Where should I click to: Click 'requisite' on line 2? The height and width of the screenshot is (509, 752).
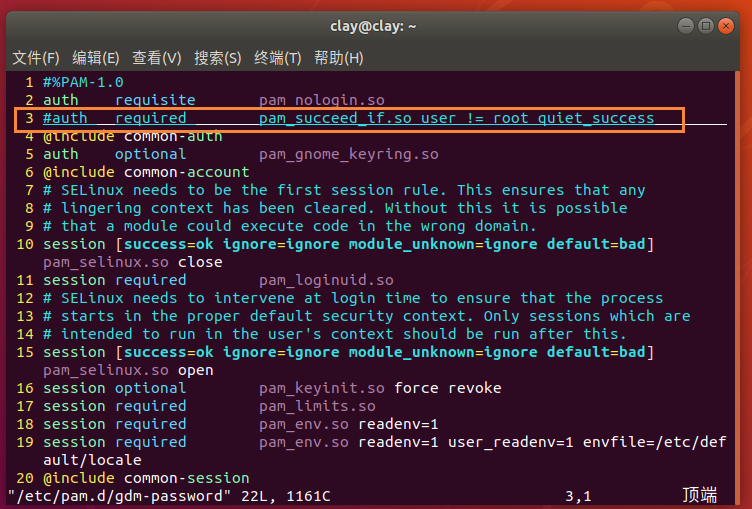155,100
